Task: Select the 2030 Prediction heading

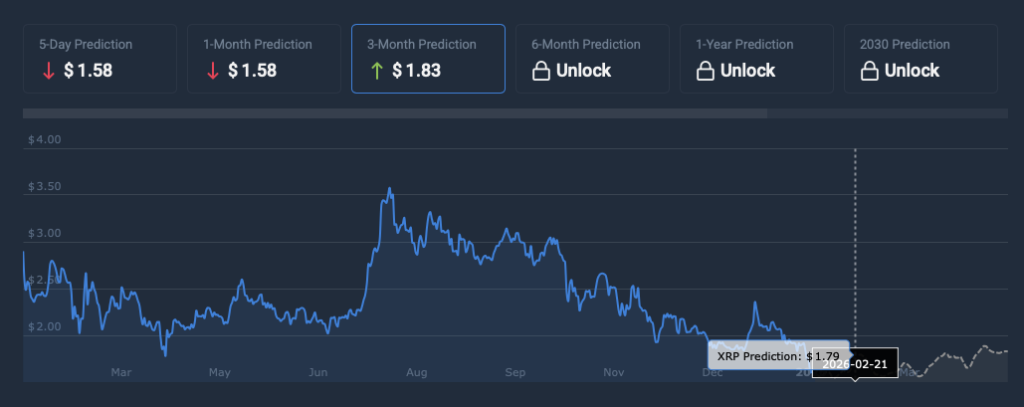Action: [x=905, y=45]
